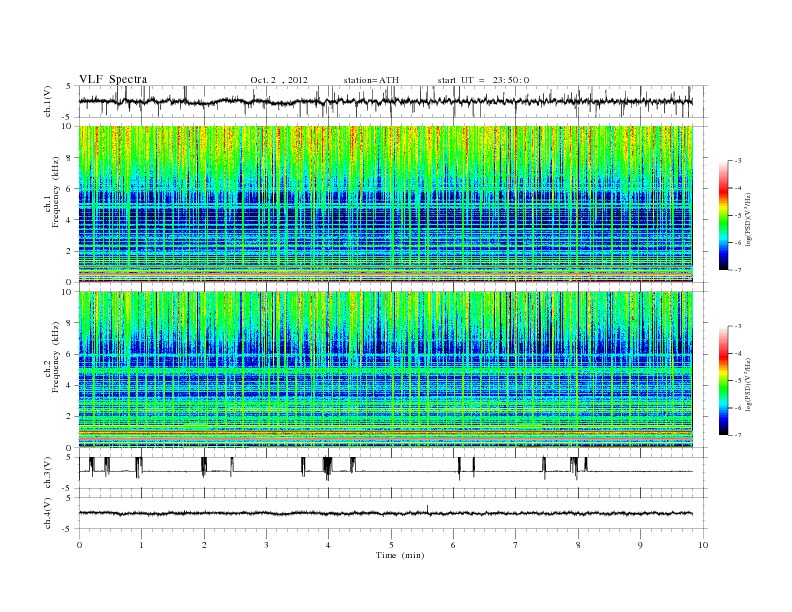Click the "6" kHz tick on ch.2 frequency axis

click(69, 354)
